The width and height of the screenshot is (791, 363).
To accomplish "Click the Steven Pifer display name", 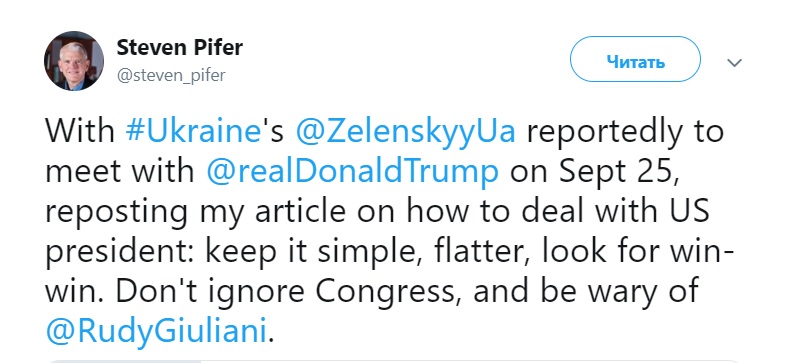I will pyautogui.click(x=180, y=48).
